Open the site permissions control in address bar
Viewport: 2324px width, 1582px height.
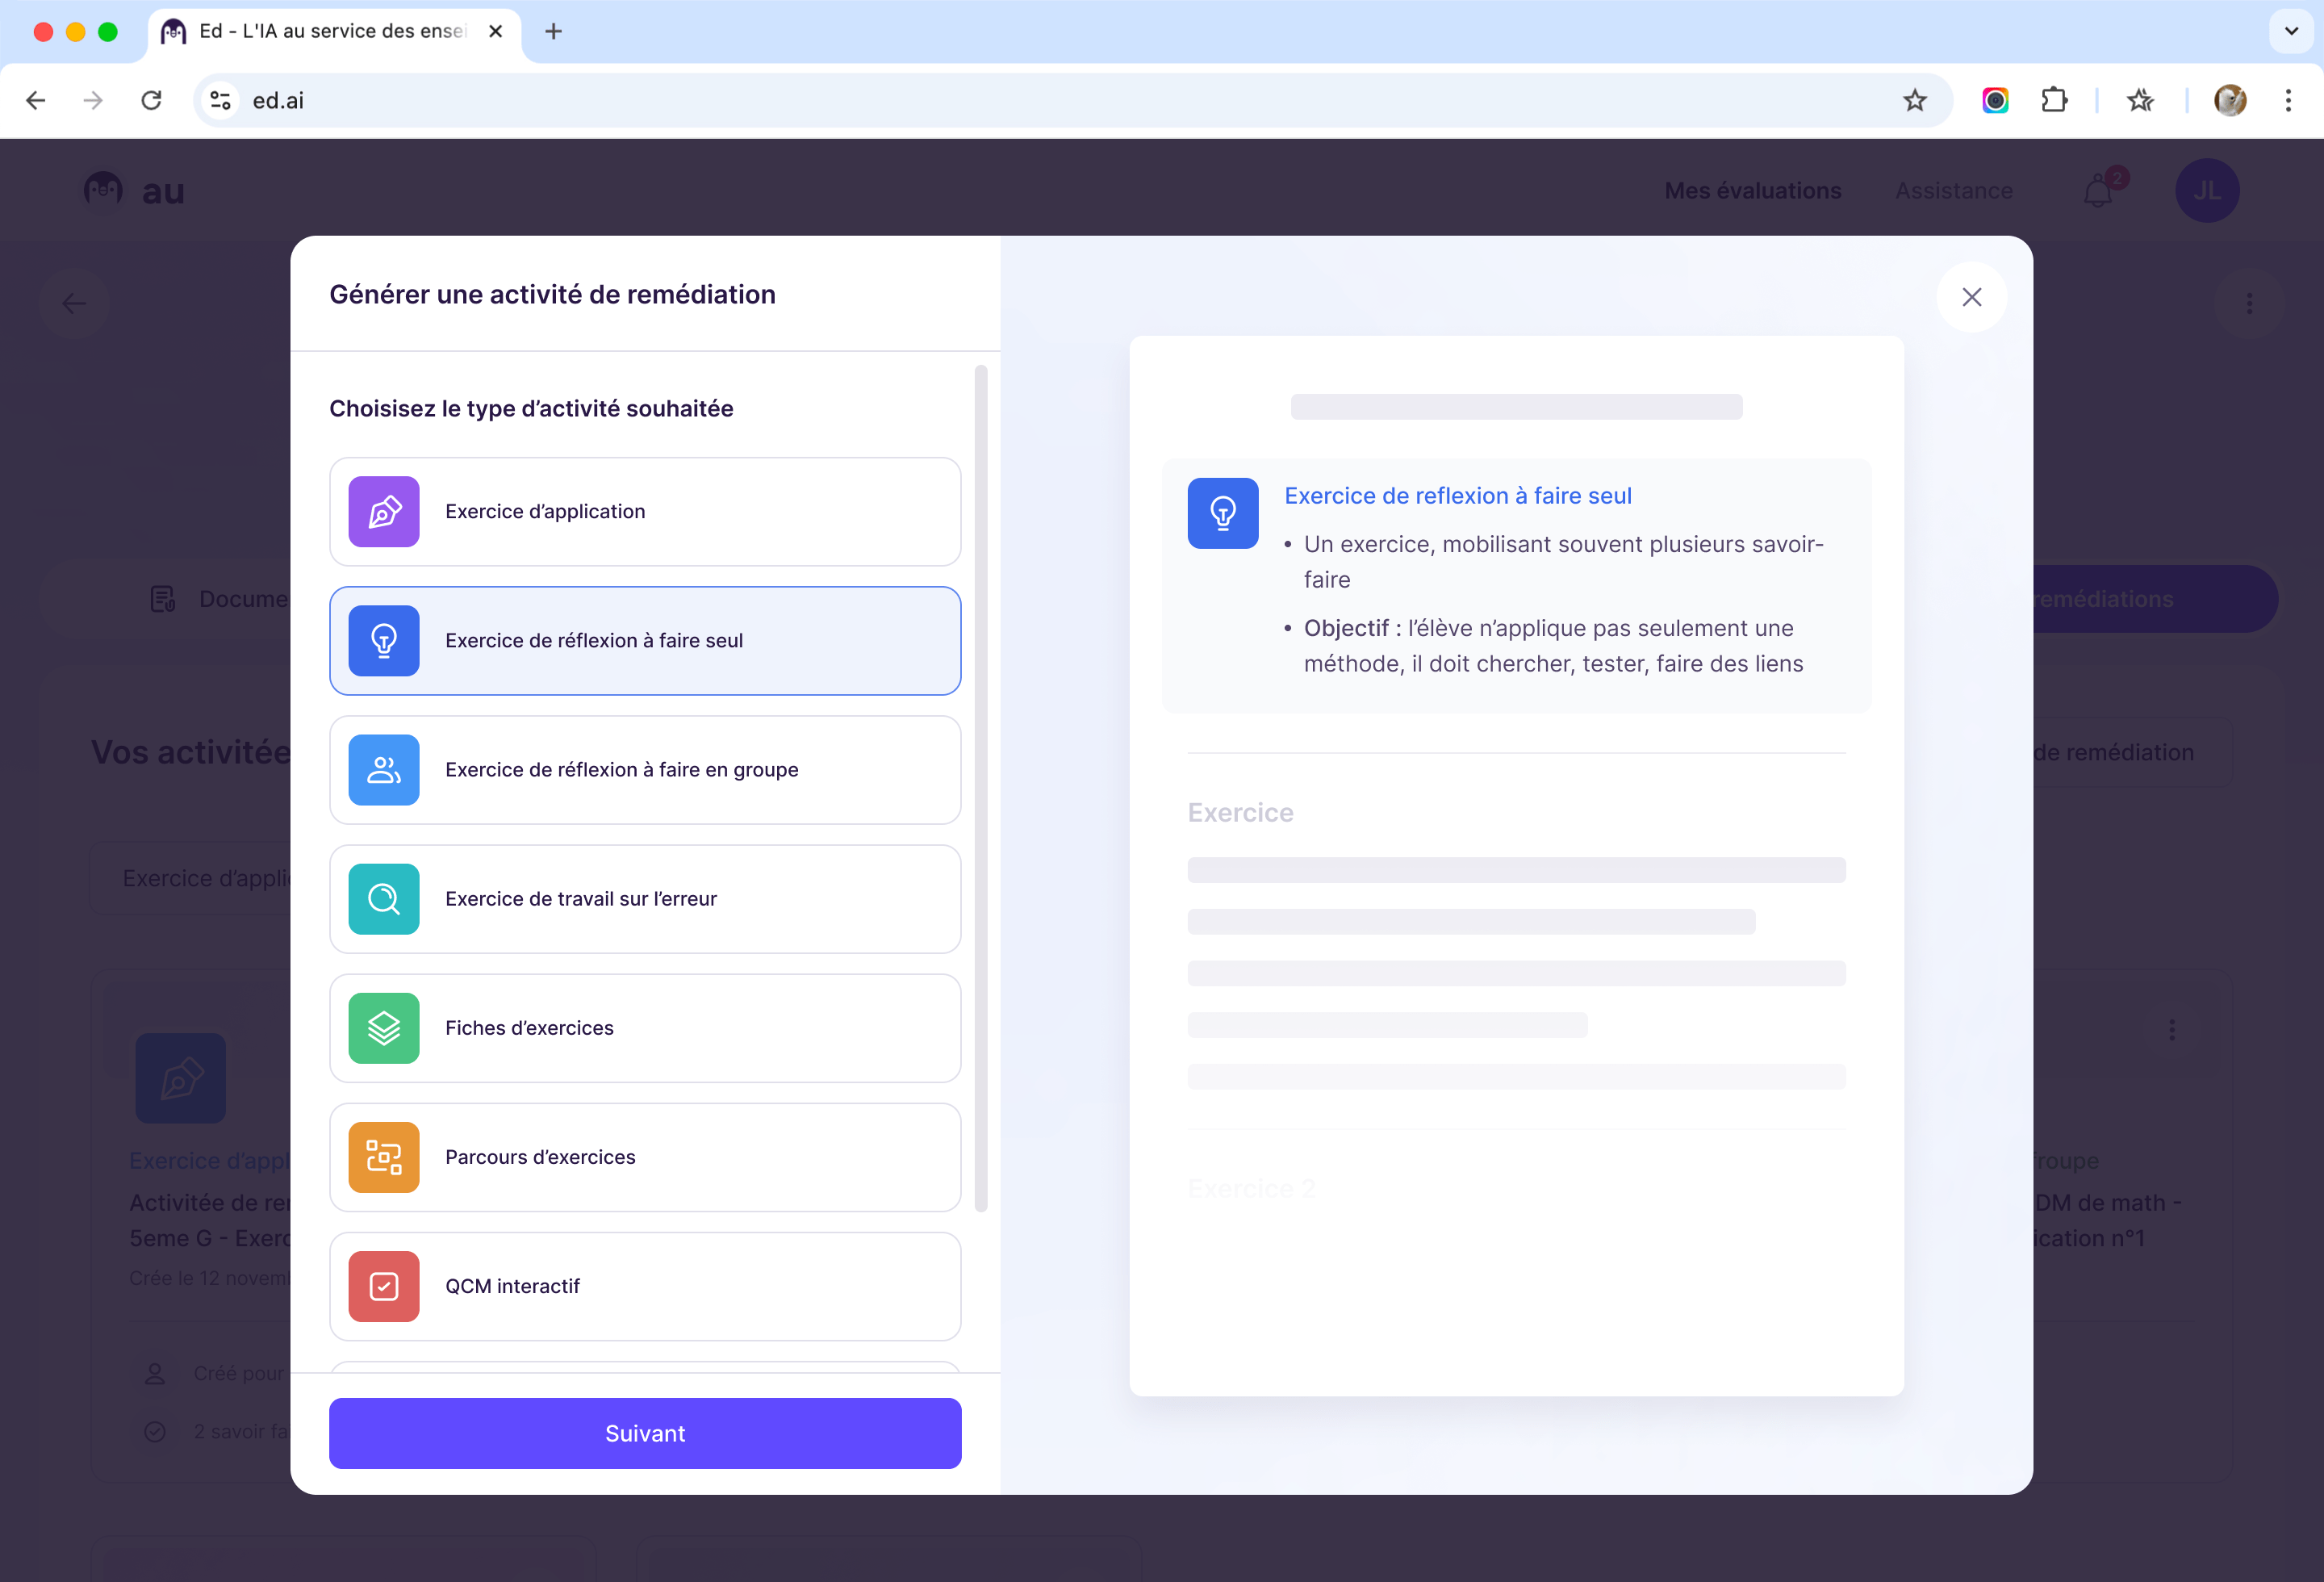(220, 100)
